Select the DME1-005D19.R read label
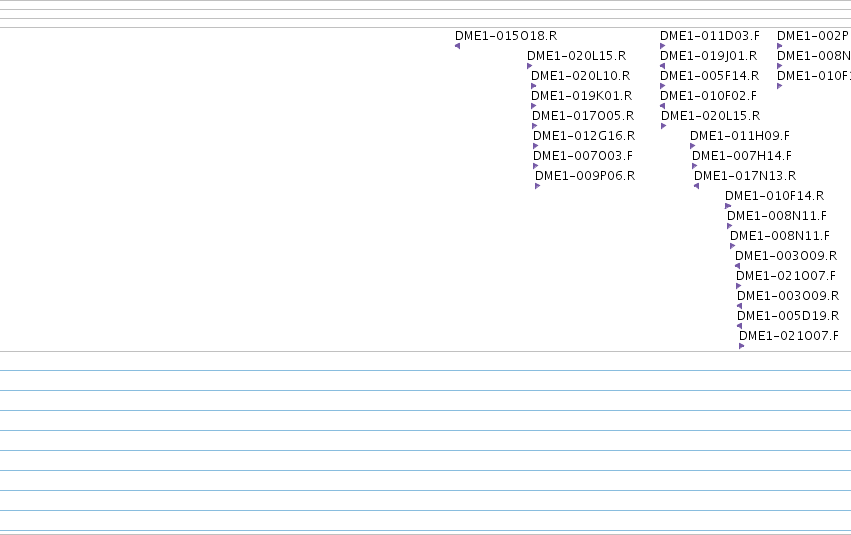Viewport: 851px width, 535px height. pos(788,316)
